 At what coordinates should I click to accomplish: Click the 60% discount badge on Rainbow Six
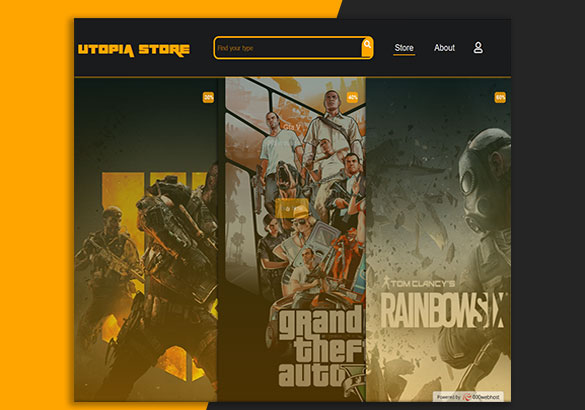tap(500, 98)
